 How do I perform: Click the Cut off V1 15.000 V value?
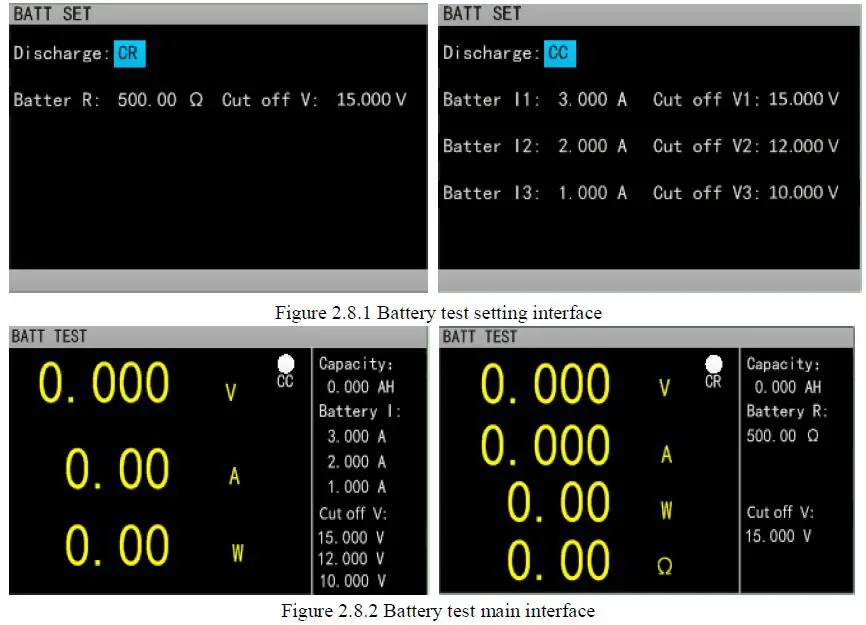pos(803,100)
